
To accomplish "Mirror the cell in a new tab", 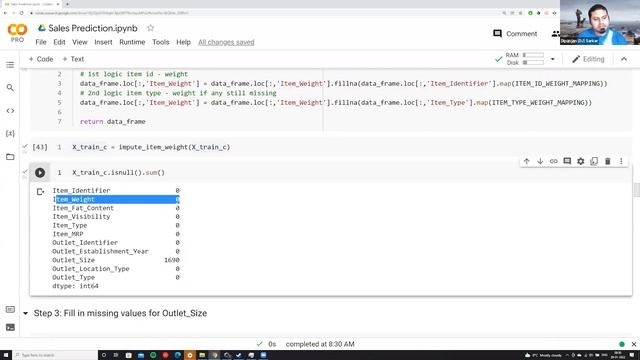I will tap(594, 161).
